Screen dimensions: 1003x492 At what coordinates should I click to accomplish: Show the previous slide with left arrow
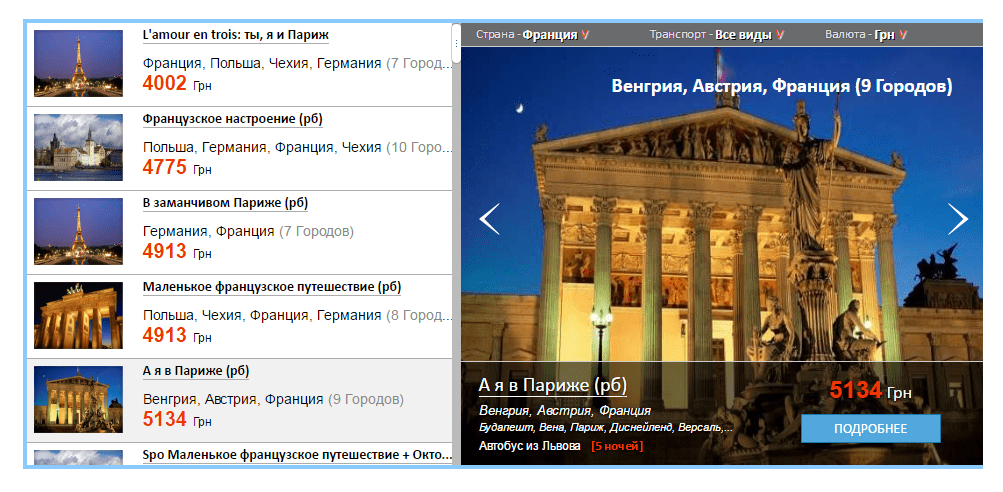(489, 219)
